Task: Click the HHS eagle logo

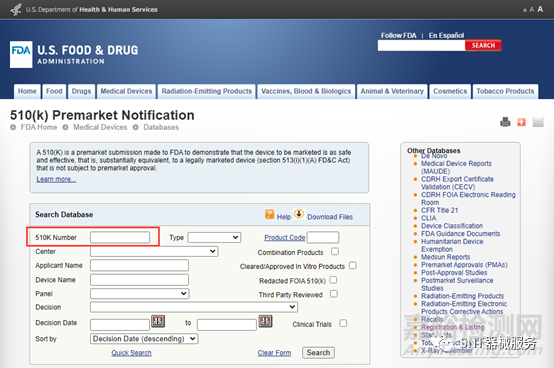Action: click(16, 10)
